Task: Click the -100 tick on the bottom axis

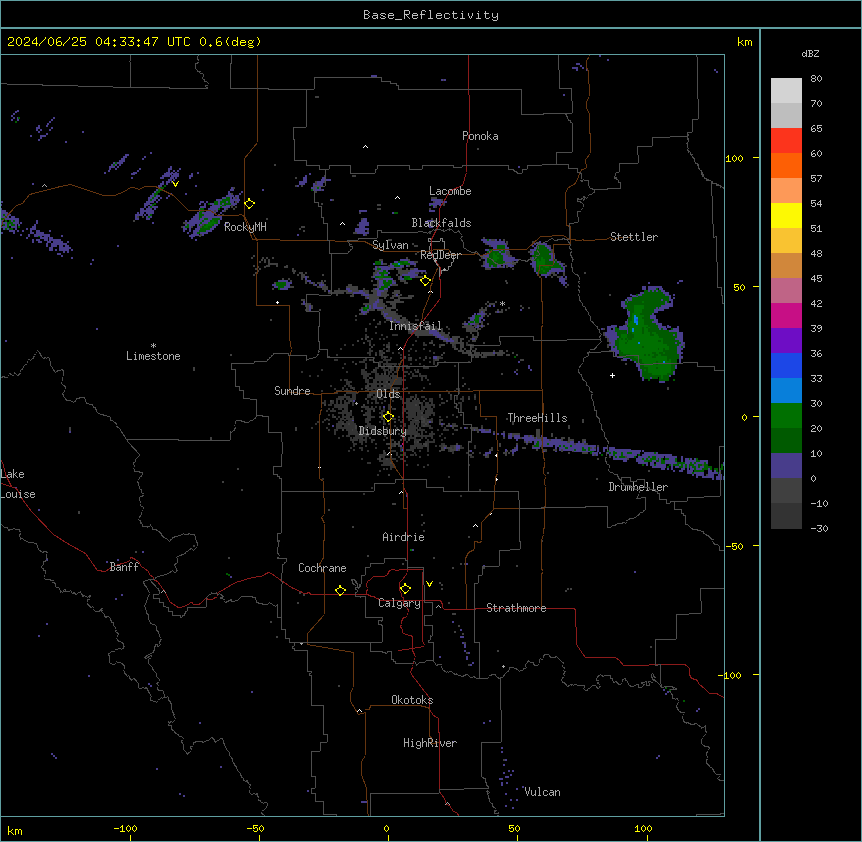Action: tap(125, 828)
